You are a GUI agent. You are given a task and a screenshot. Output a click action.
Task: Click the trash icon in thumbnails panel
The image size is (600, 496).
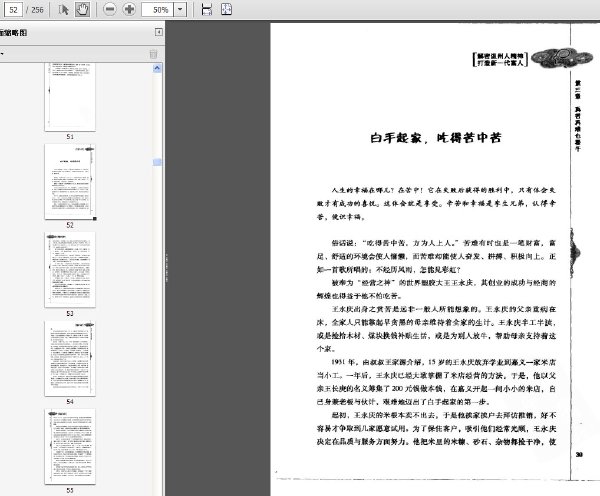(x=153, y=54)
